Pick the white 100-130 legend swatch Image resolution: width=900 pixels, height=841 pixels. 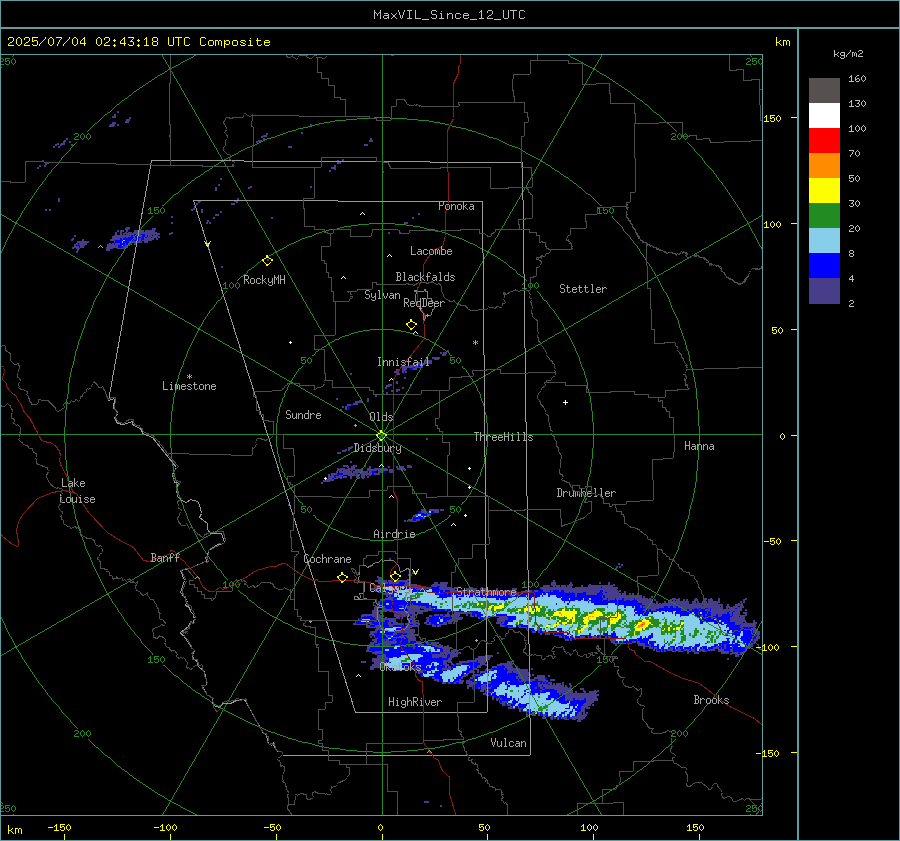point(824,116)
